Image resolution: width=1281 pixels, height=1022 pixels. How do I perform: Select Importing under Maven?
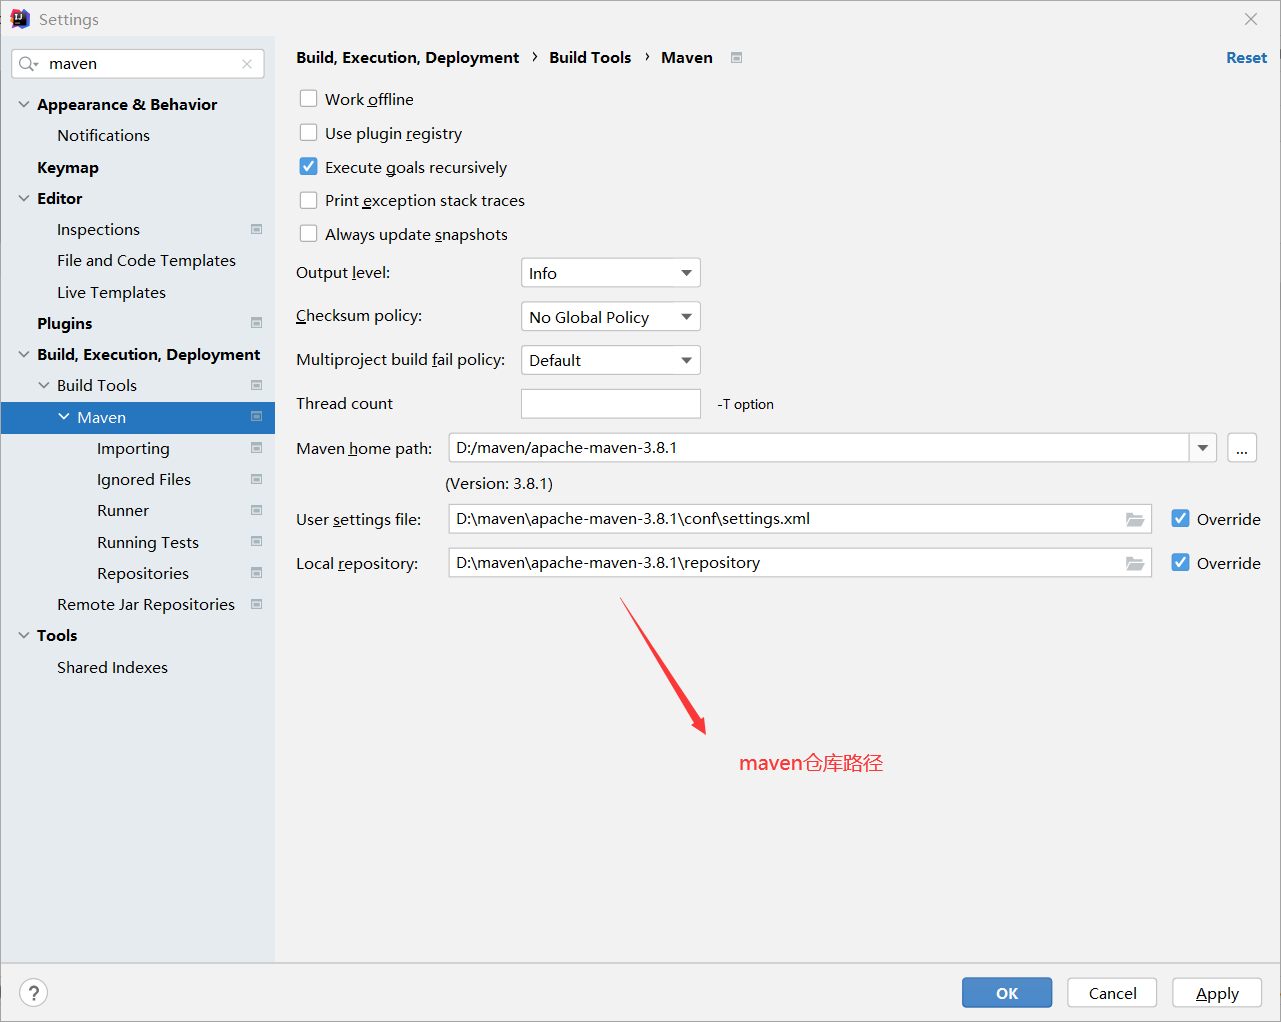(x=133, y=448)
